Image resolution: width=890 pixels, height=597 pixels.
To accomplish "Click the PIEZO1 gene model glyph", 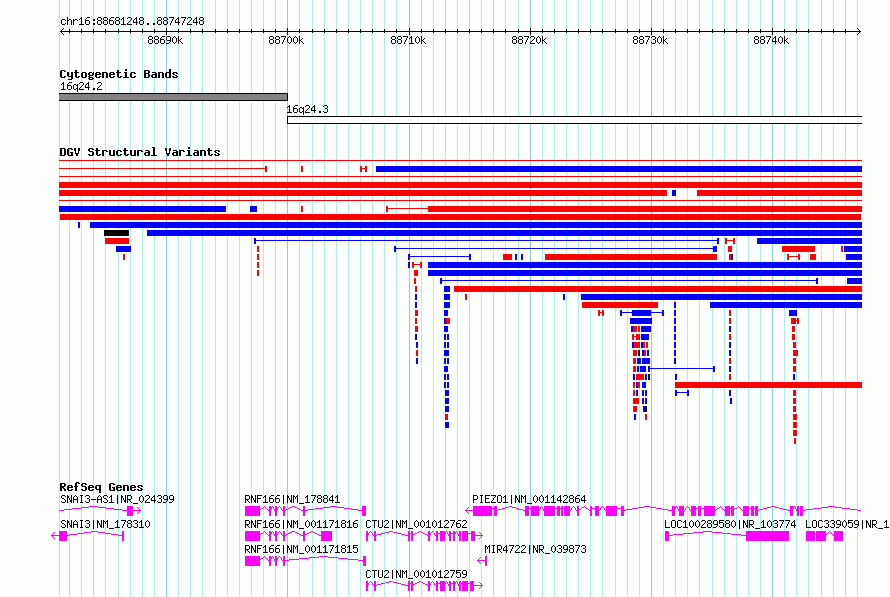I will coord(663,511).
